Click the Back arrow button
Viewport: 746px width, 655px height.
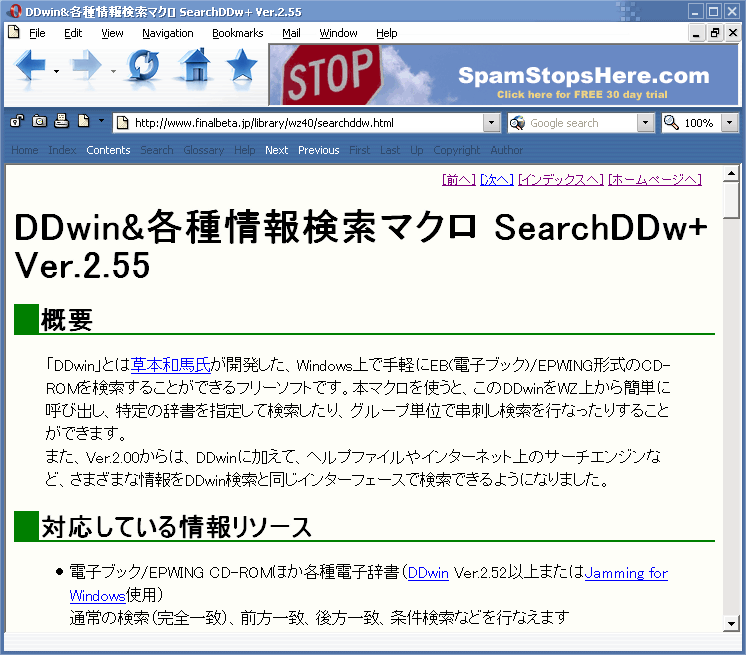(30, 70)
